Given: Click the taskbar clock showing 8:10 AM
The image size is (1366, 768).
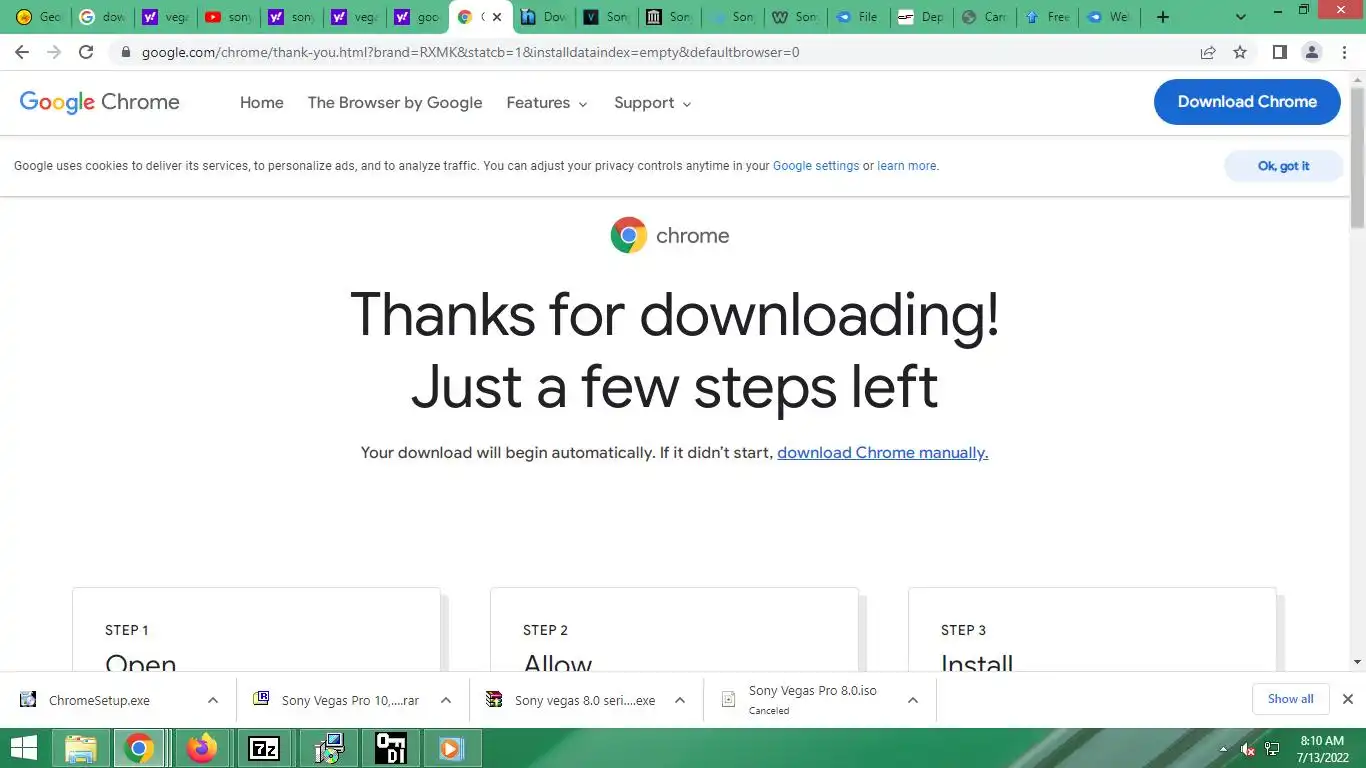Looking at the screenshot, I should point(1321,749).
